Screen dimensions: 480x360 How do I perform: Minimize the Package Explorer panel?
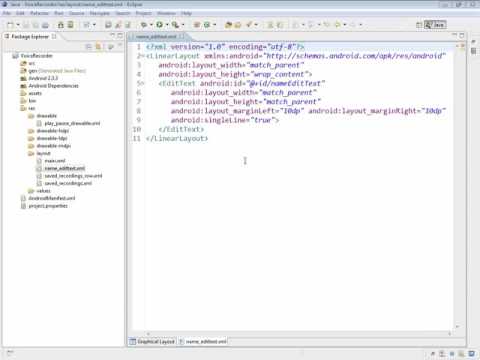(x=112, y=35)
